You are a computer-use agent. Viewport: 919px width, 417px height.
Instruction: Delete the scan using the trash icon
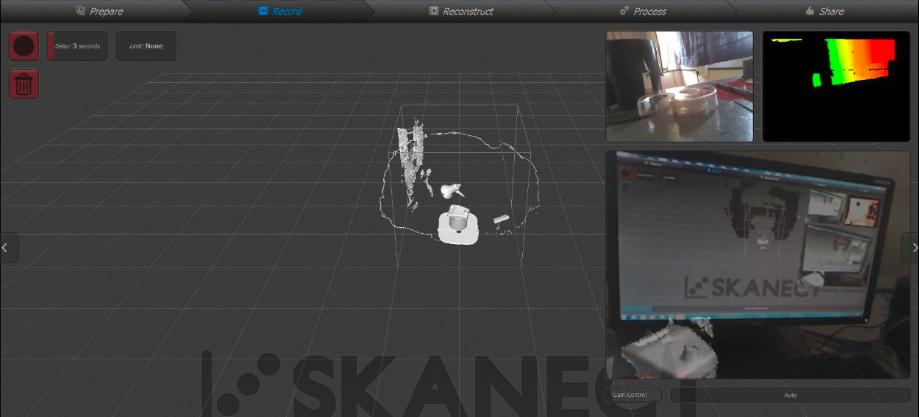23,84
